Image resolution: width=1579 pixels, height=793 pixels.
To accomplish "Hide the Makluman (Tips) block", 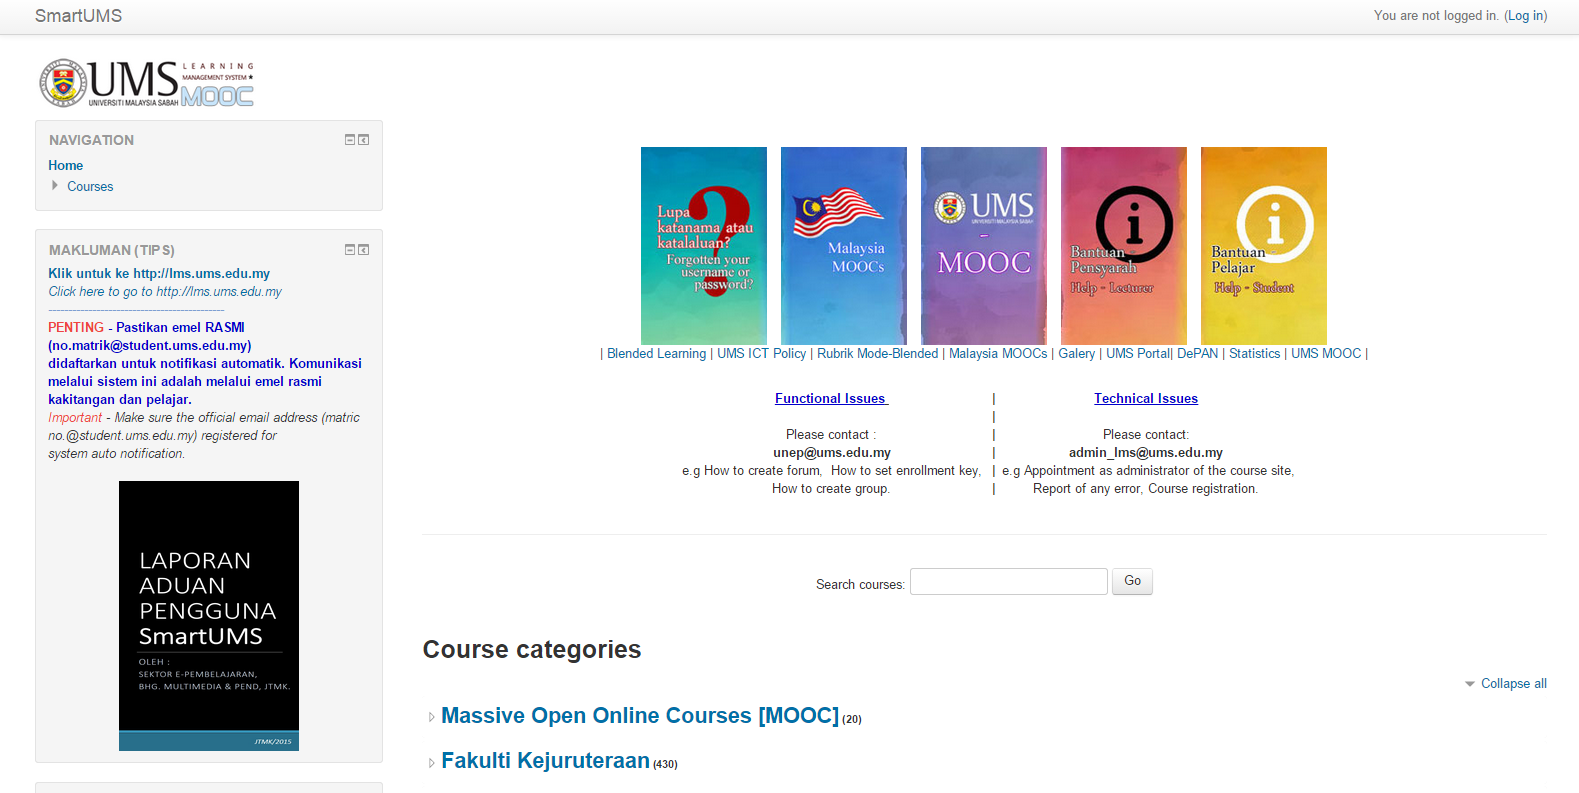I will [x=350, y=250].
